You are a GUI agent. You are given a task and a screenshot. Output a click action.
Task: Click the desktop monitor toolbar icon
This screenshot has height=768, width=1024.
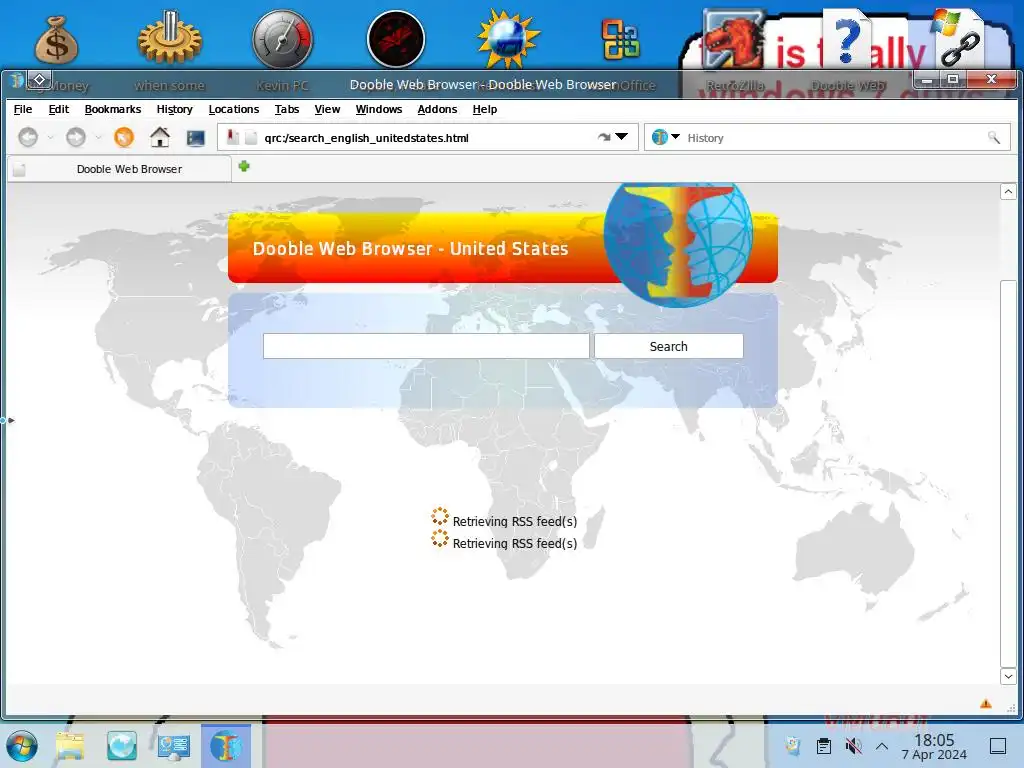click(195, 138)
